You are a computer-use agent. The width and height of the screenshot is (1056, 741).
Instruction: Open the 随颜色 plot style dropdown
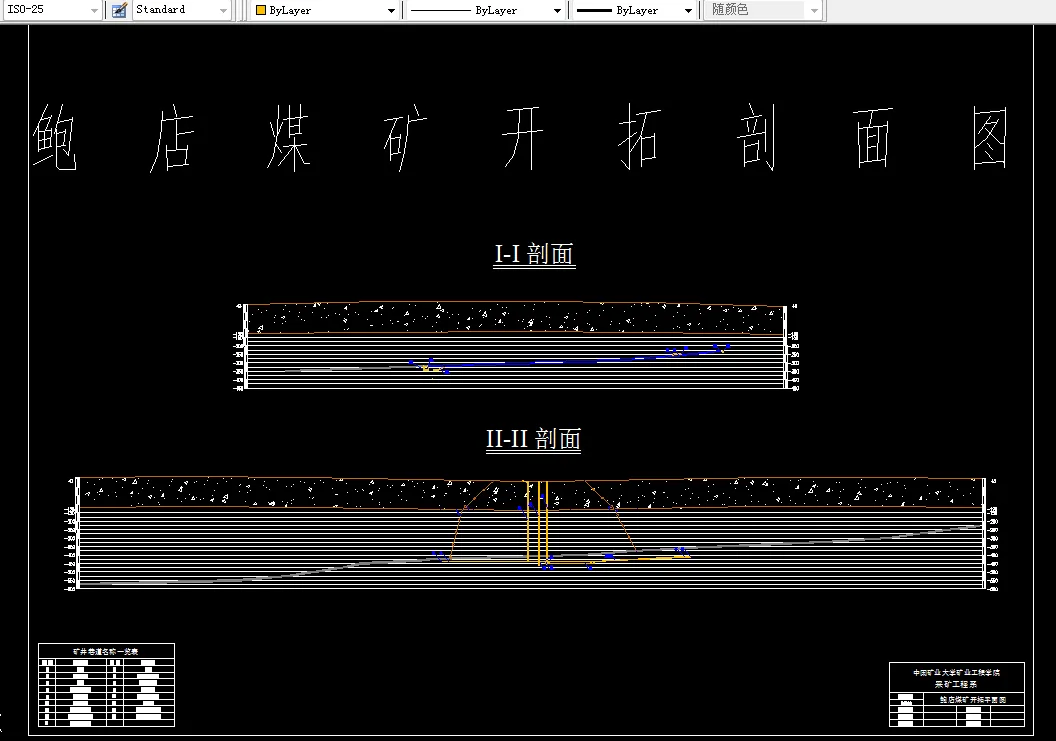click(x=762, y=10)
